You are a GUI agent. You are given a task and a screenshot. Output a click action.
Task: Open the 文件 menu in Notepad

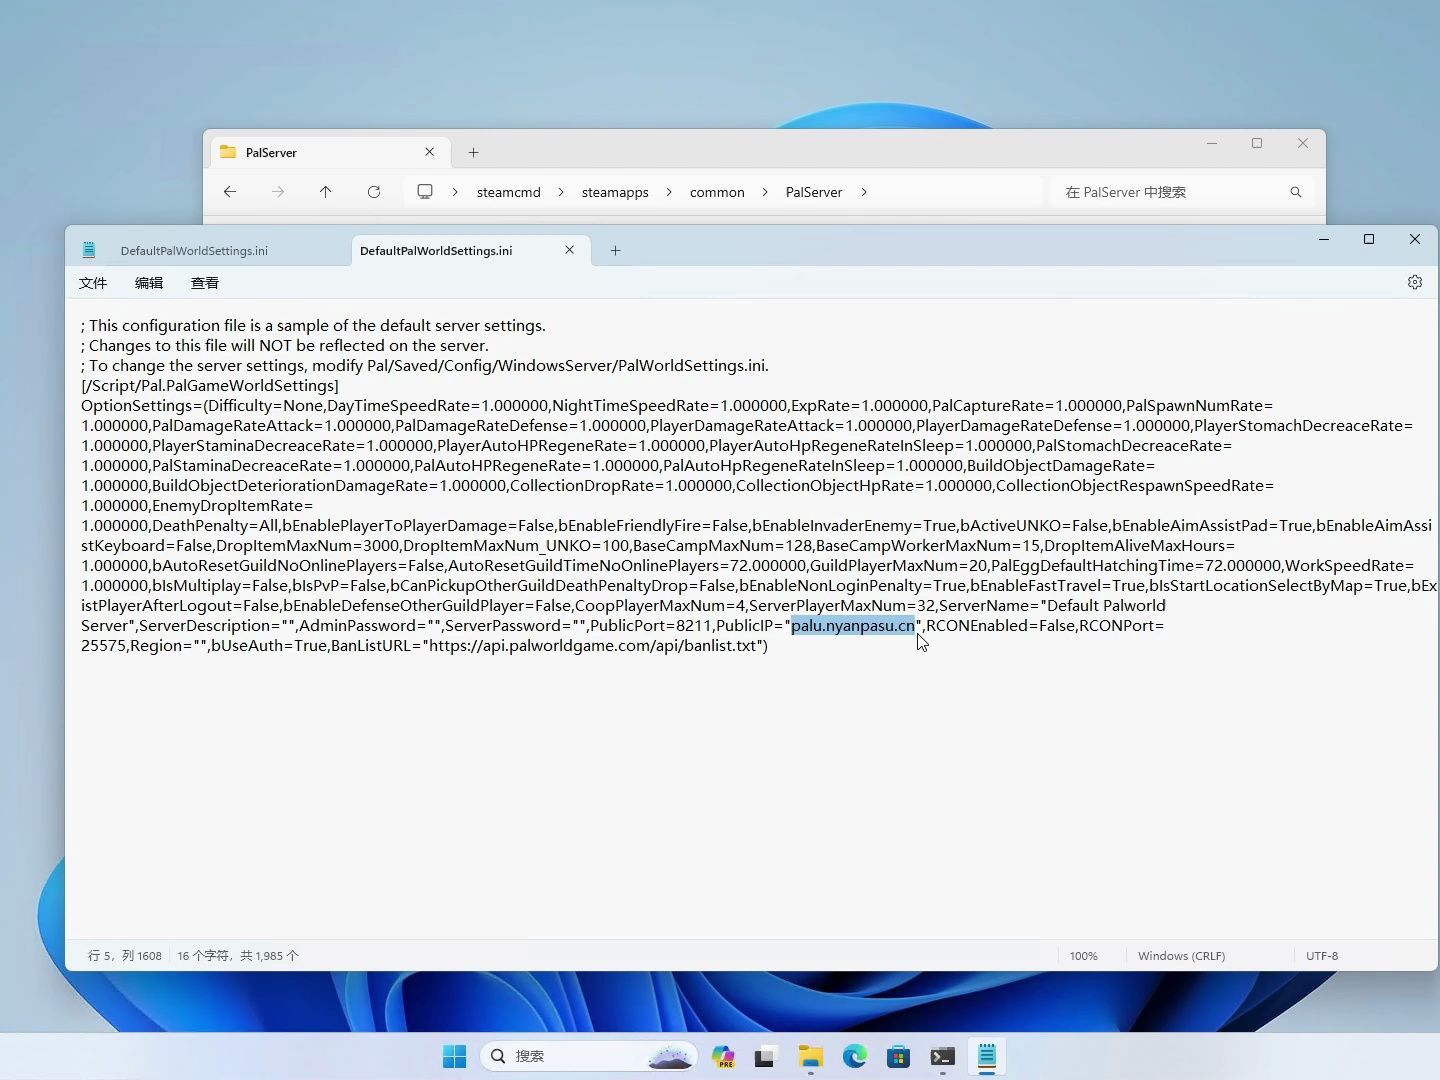click(x=93, y=283)
